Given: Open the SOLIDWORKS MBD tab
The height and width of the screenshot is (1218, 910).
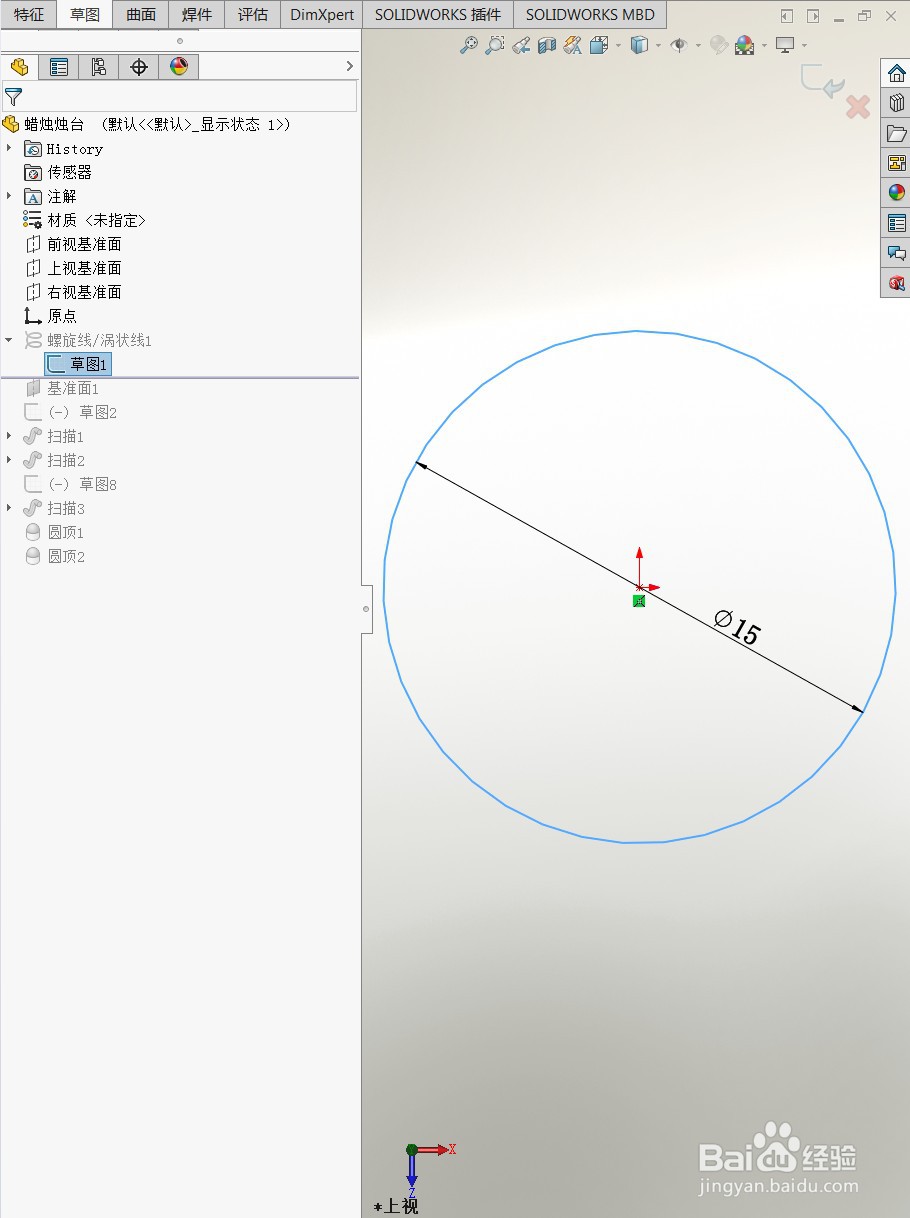Looking at the screenshot, I should (590, 15).
